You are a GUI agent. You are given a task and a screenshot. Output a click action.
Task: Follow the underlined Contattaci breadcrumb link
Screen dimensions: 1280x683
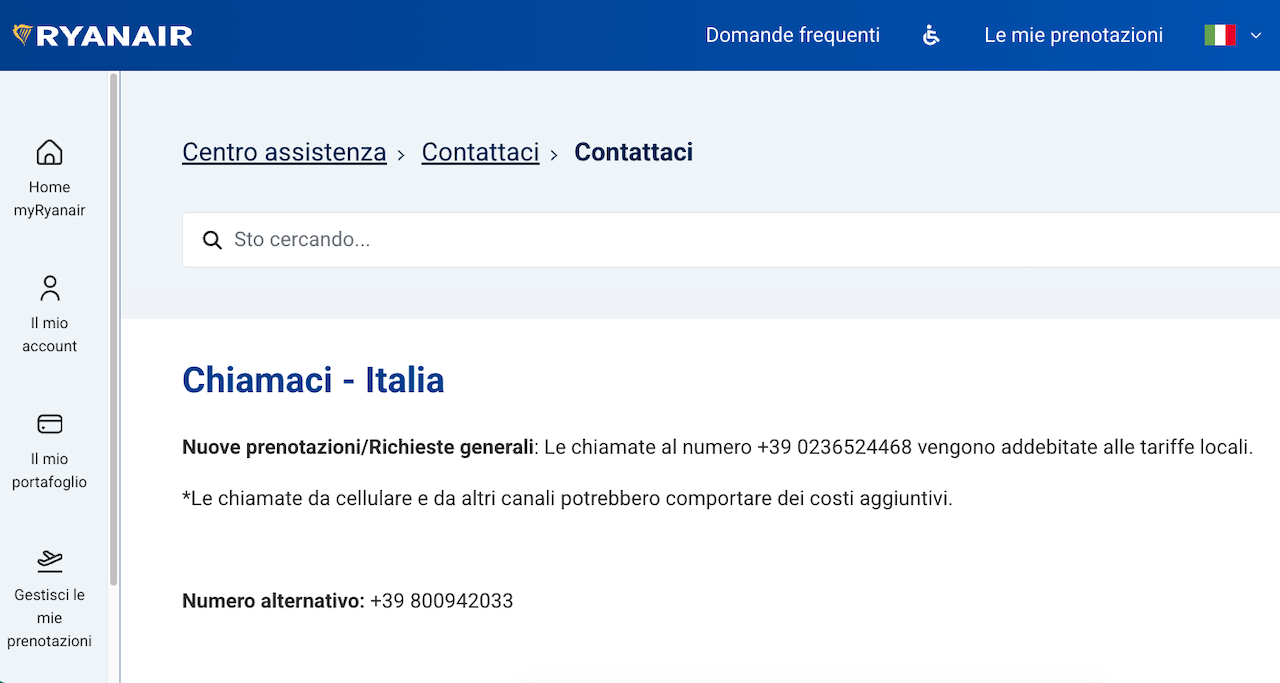pyautogui.click(x=480, y=152)
